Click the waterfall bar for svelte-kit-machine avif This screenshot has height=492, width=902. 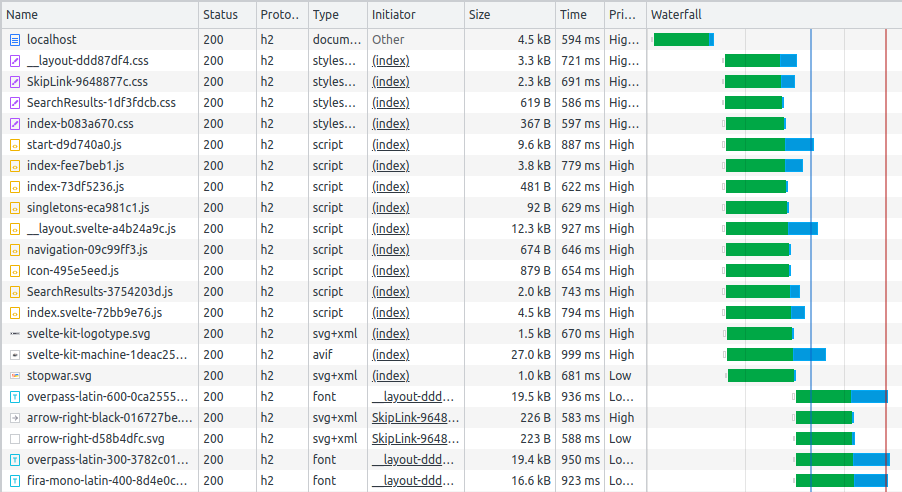(x=776, y=354)
